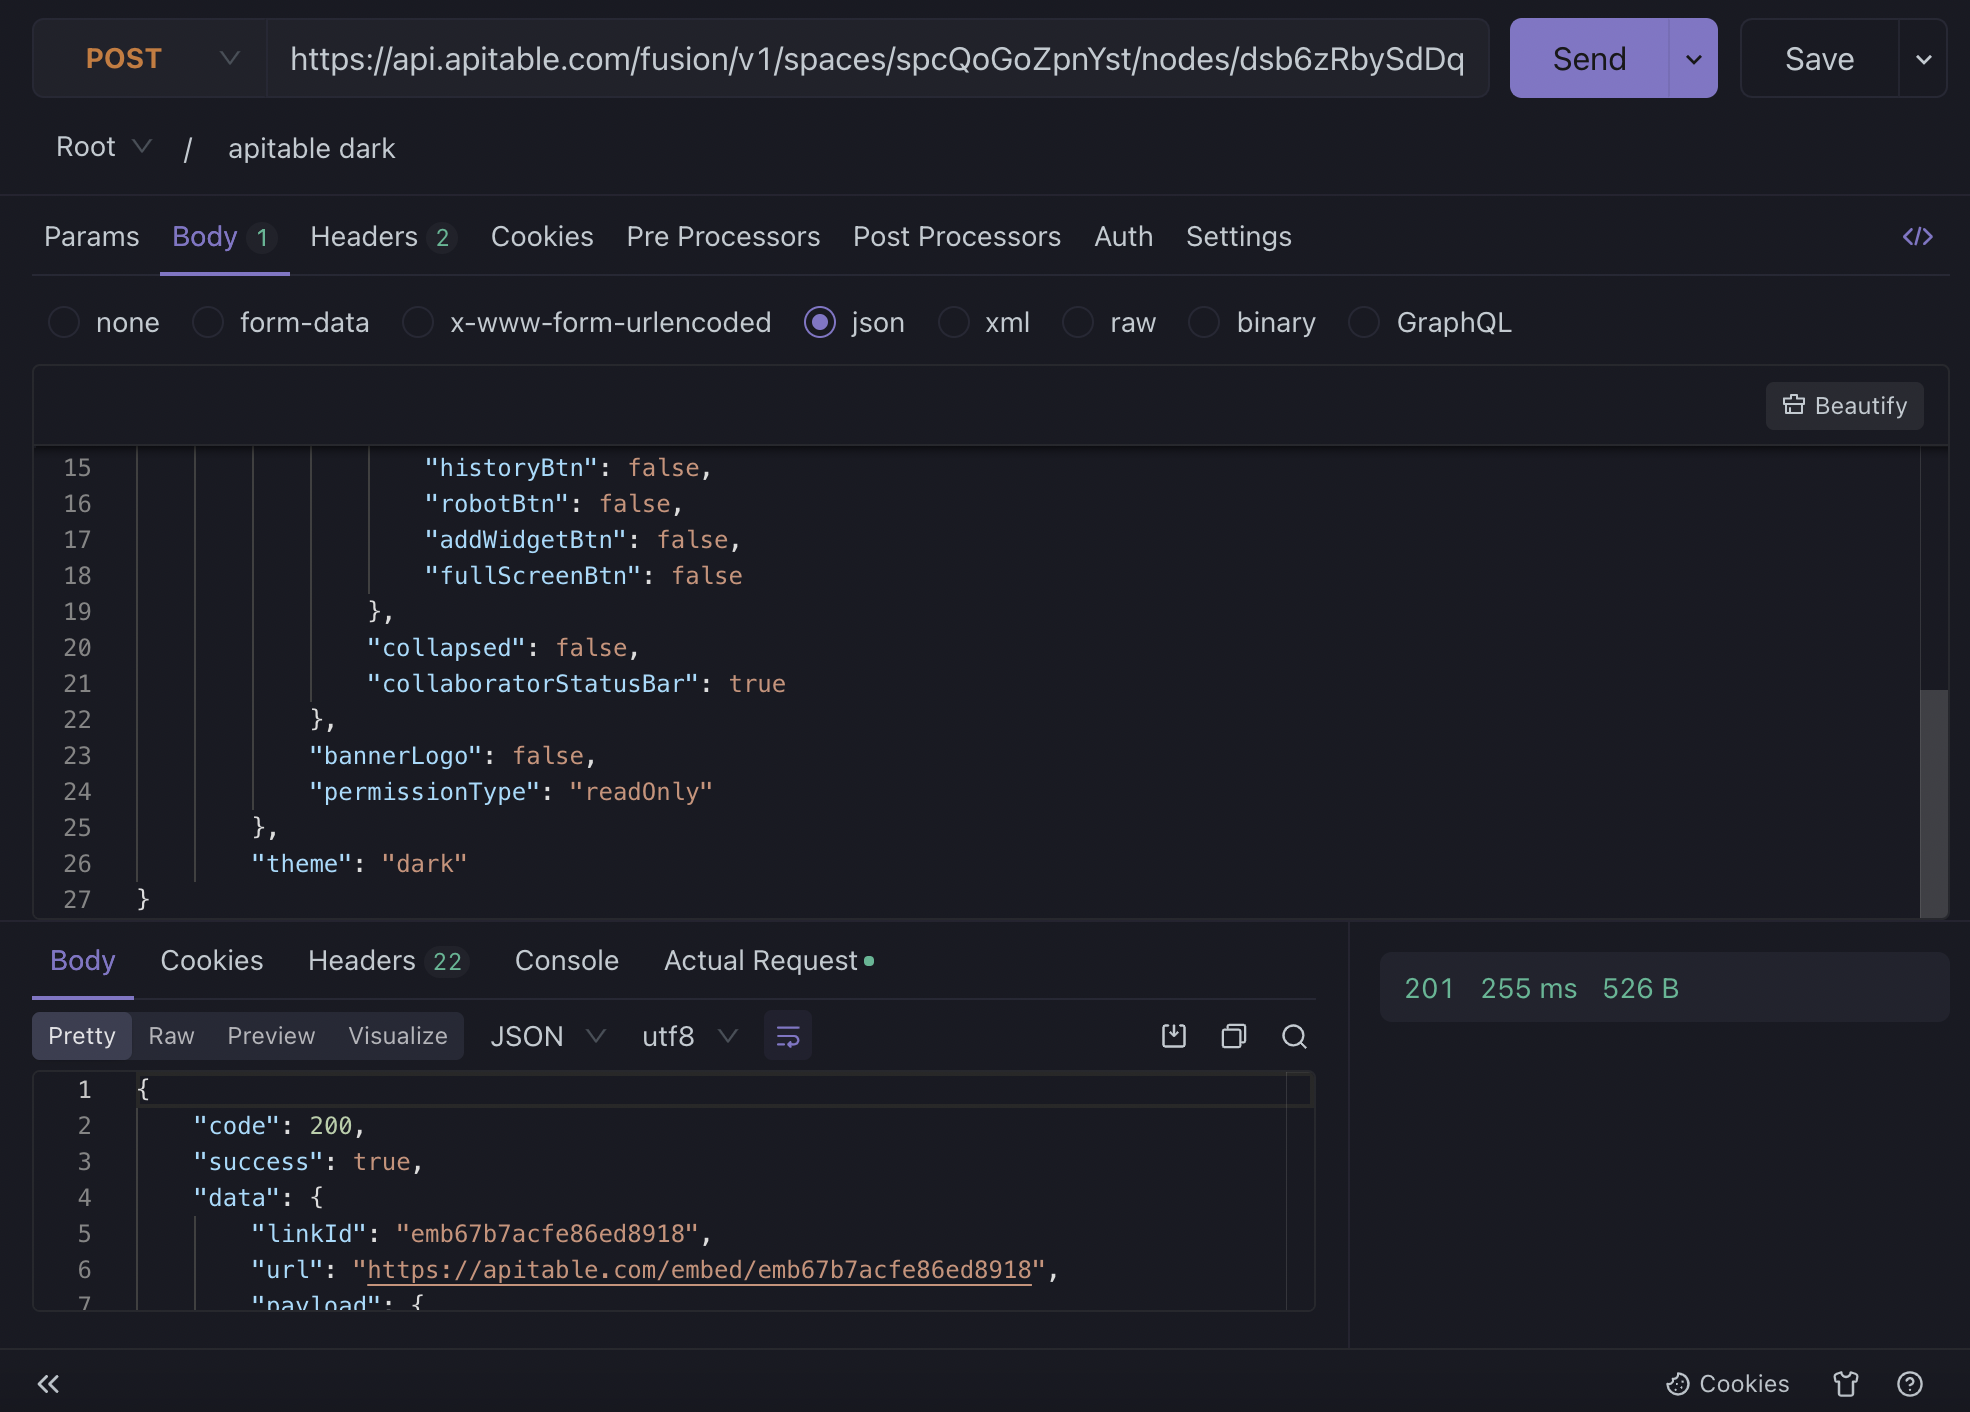The height and width of the screenshot is (1412, 1970).
Task: Open the Actual Request tab
Action: (768, 961)
